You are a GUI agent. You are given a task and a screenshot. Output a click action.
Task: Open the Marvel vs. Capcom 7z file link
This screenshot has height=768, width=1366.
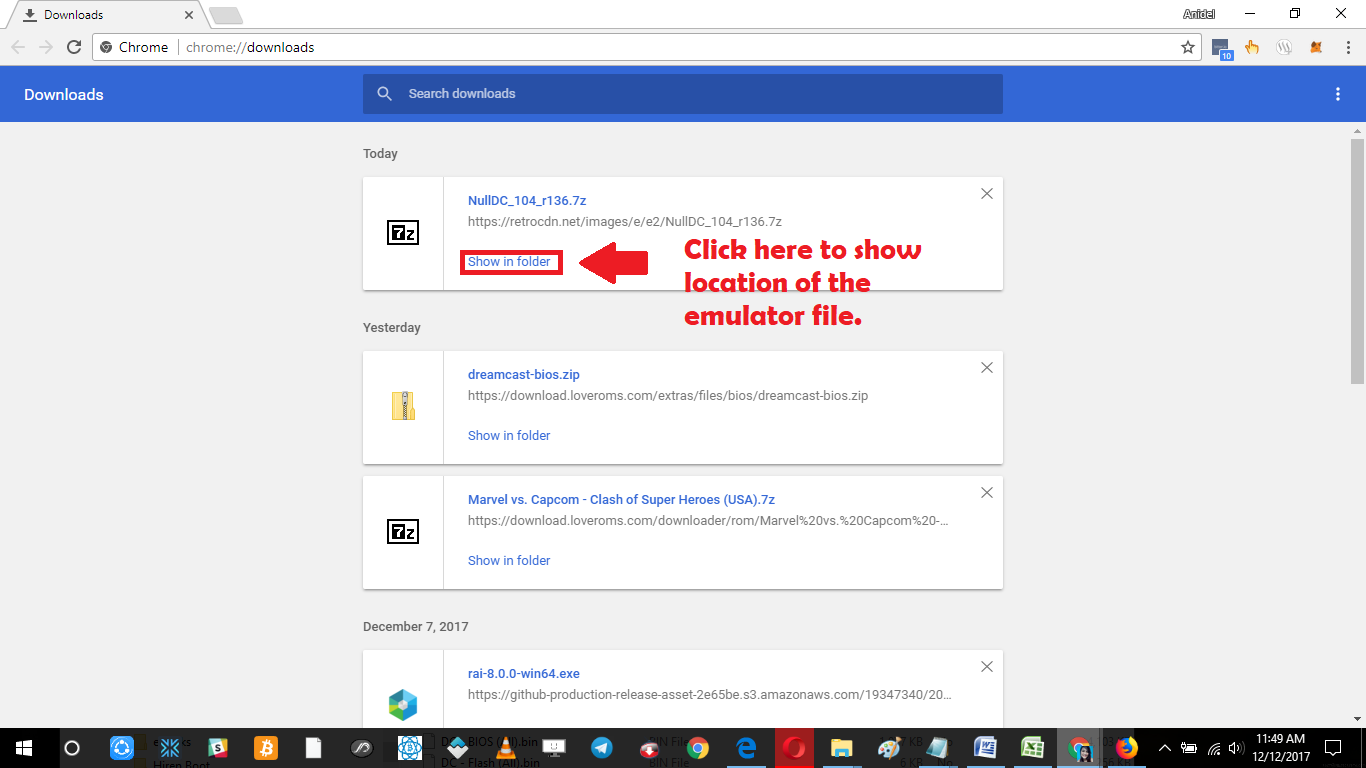click(621, 500)
